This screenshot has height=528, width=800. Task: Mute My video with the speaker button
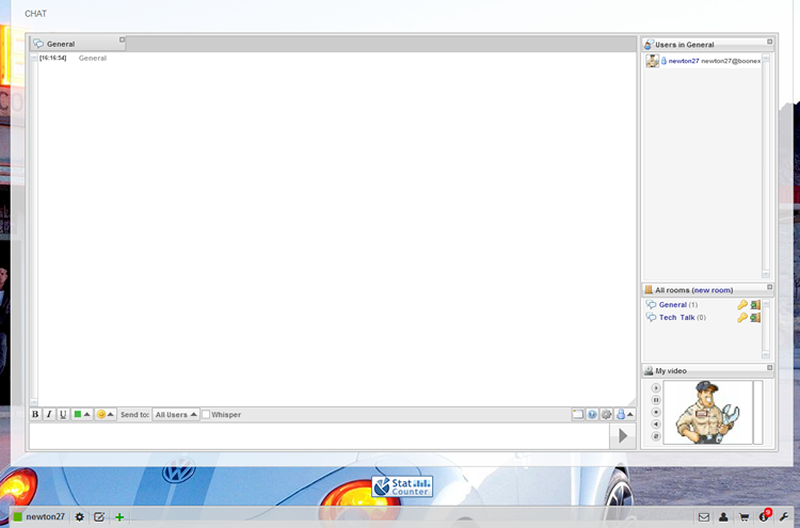tap(656, 424)
